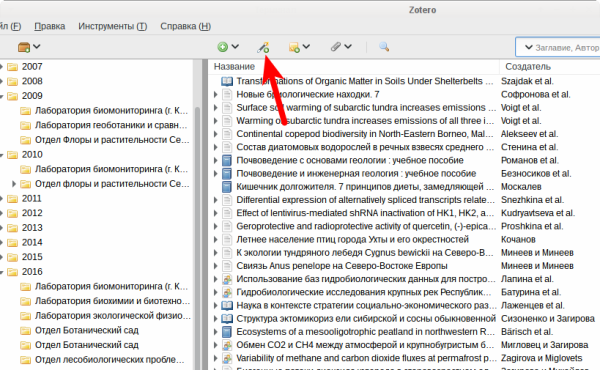Click conference icon of Гидробиологические исследования крупных рек
The image size is (600, 370).
tap(227, 292)
